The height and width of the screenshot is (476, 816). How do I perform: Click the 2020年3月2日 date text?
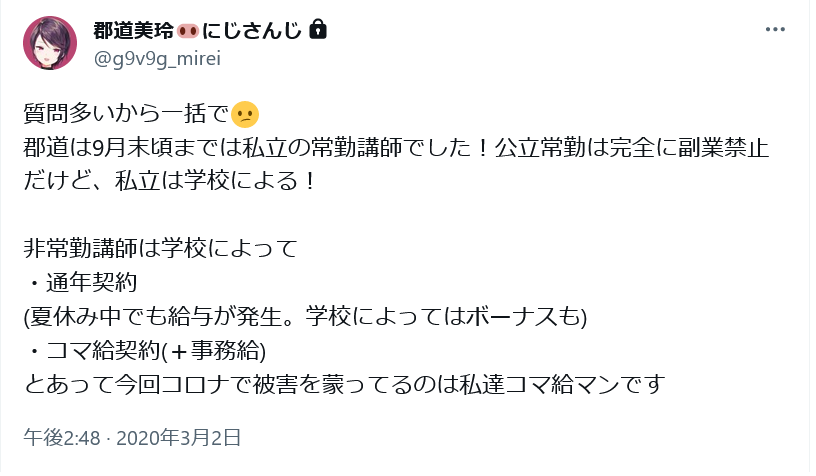[178, 438]
